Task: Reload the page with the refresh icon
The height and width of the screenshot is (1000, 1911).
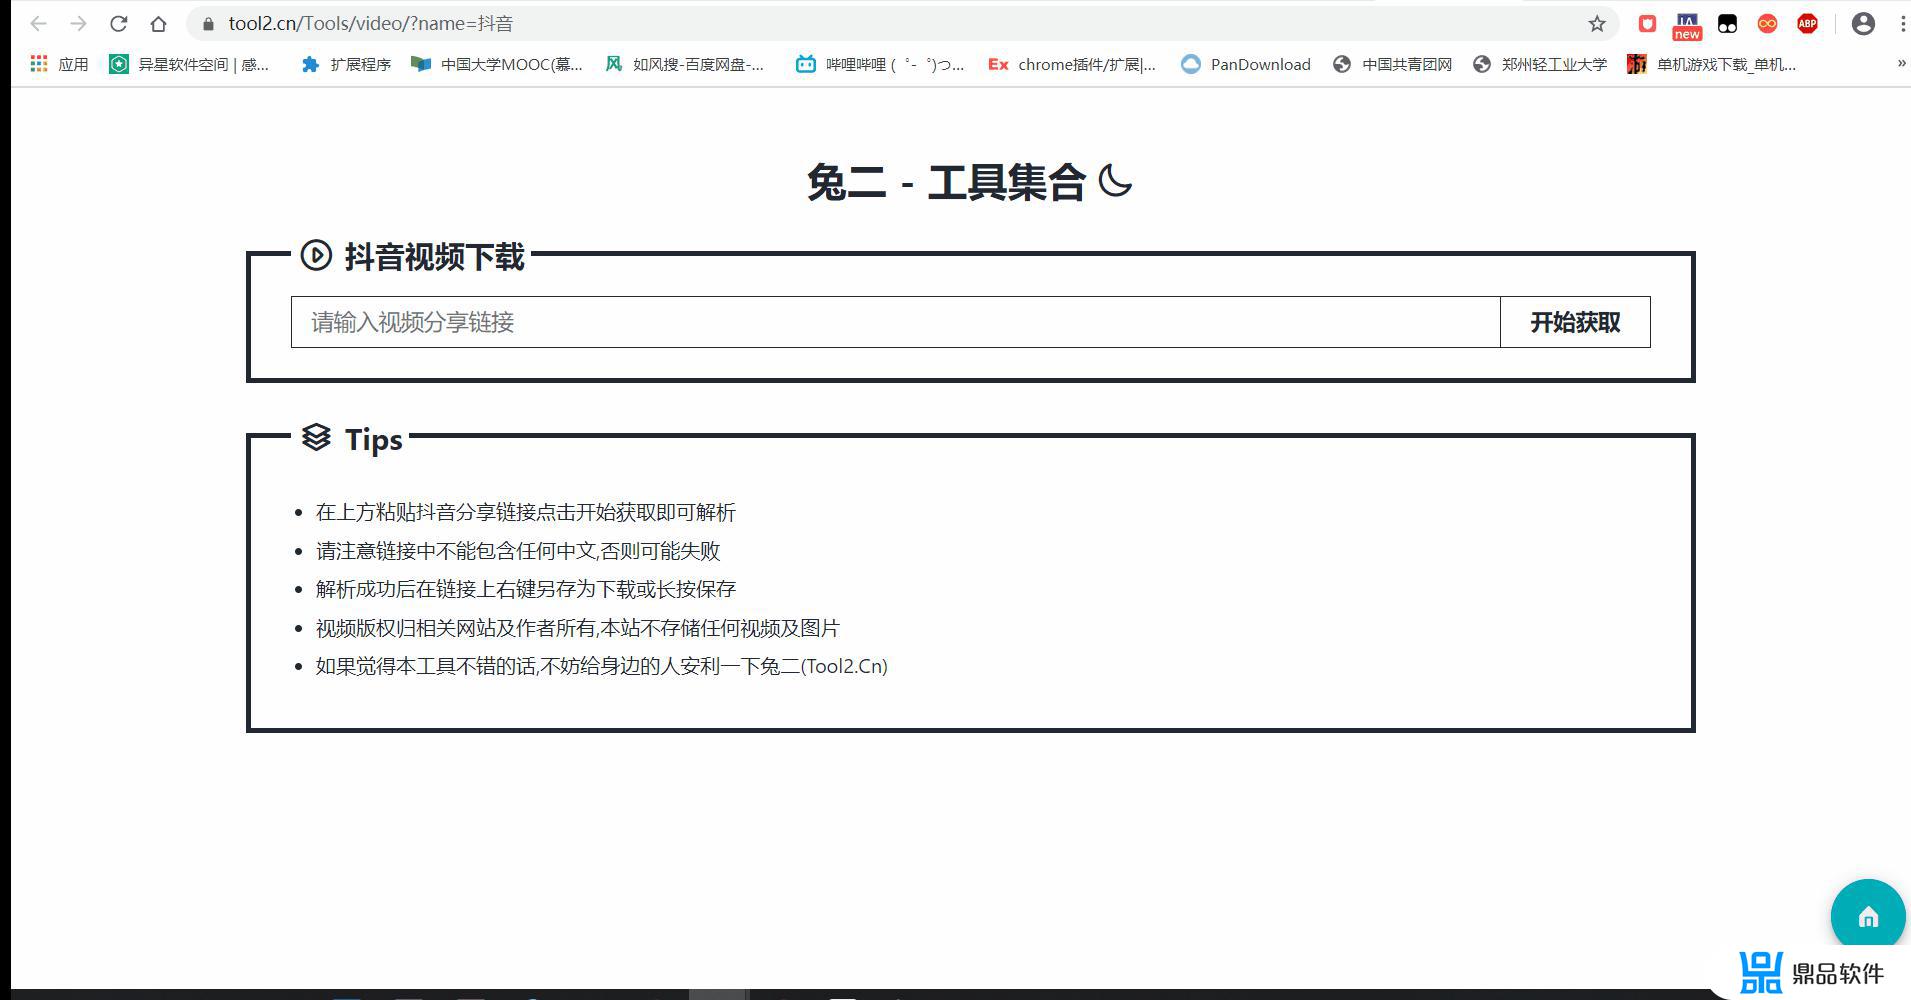Action: tap(118, 23)
